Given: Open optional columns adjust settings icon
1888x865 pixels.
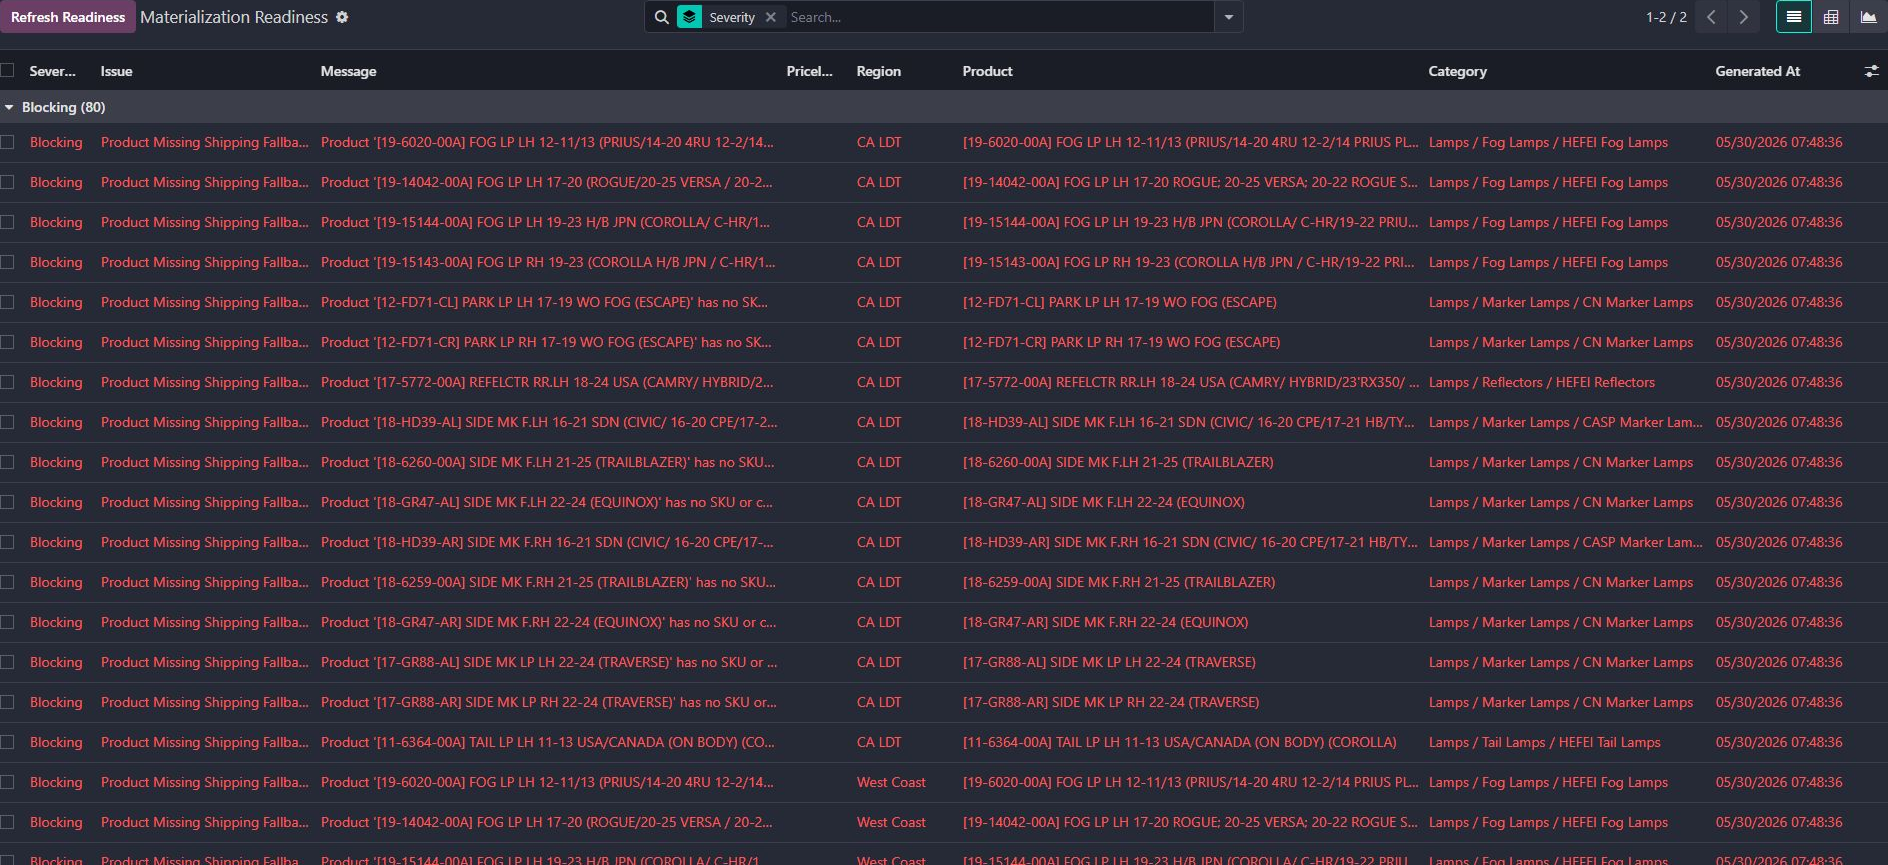Looking at the screenshot, I should tap(1871, 71).
